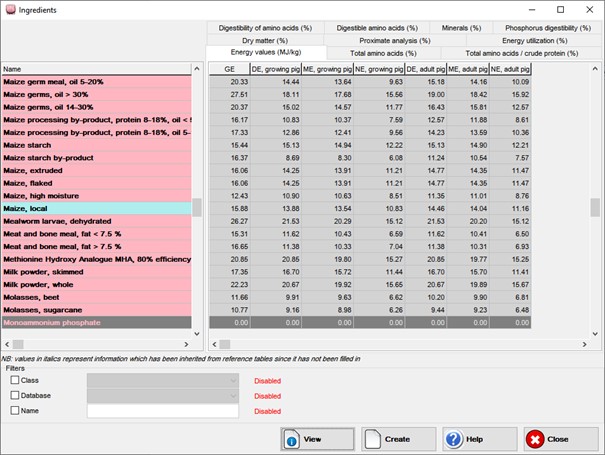Open the Phosphorus digestibility tab
Screen dimensions: 605x455
pos(548,28)
